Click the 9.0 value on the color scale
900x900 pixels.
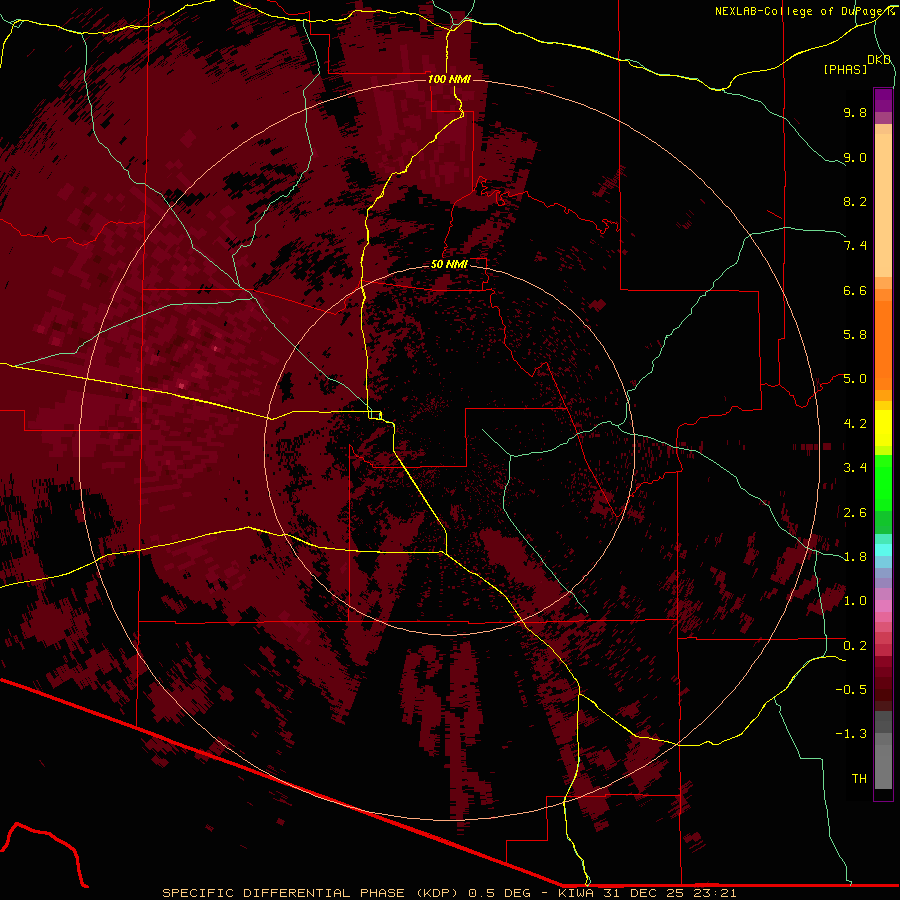pos(855,157)
